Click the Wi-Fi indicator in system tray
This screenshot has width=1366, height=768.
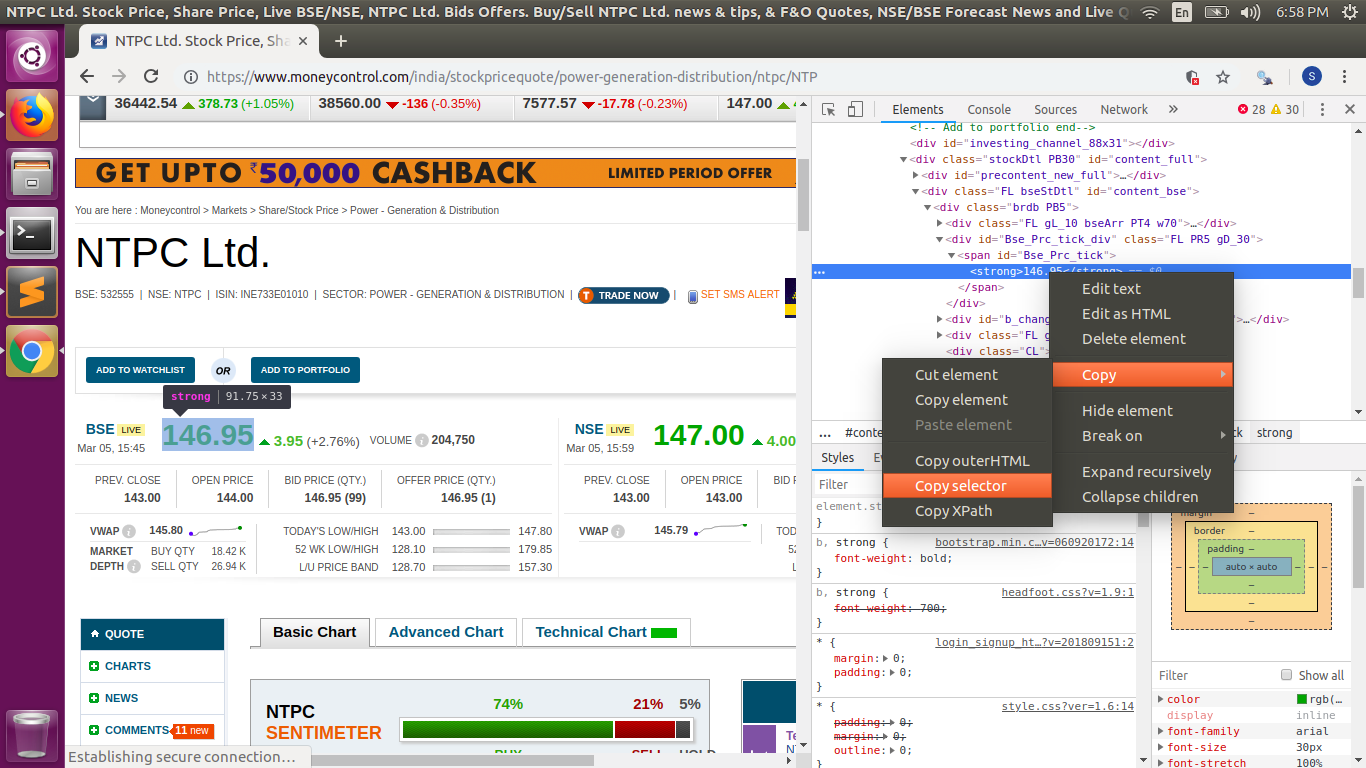(1150, 12)
